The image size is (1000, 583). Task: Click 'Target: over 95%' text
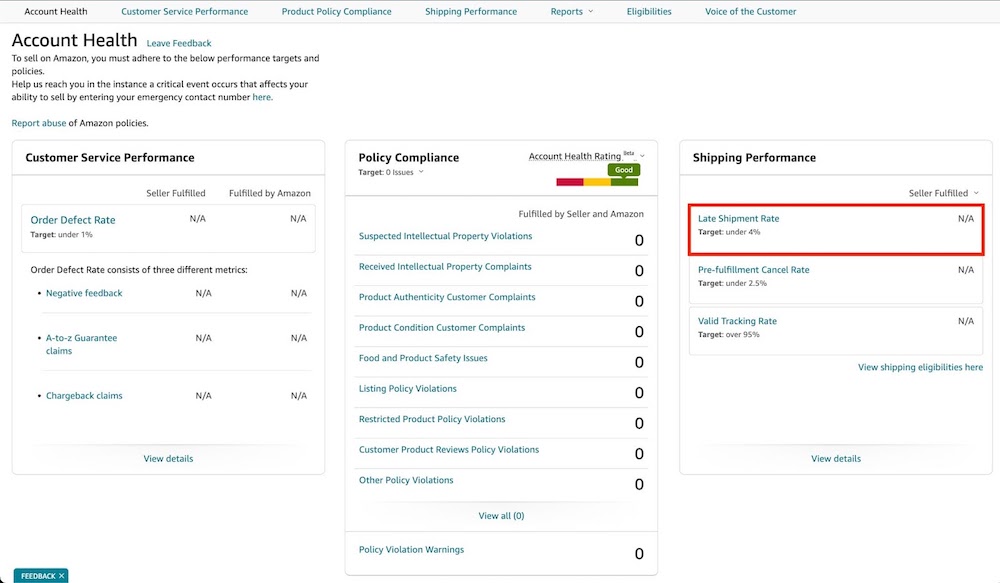[728, 335]
